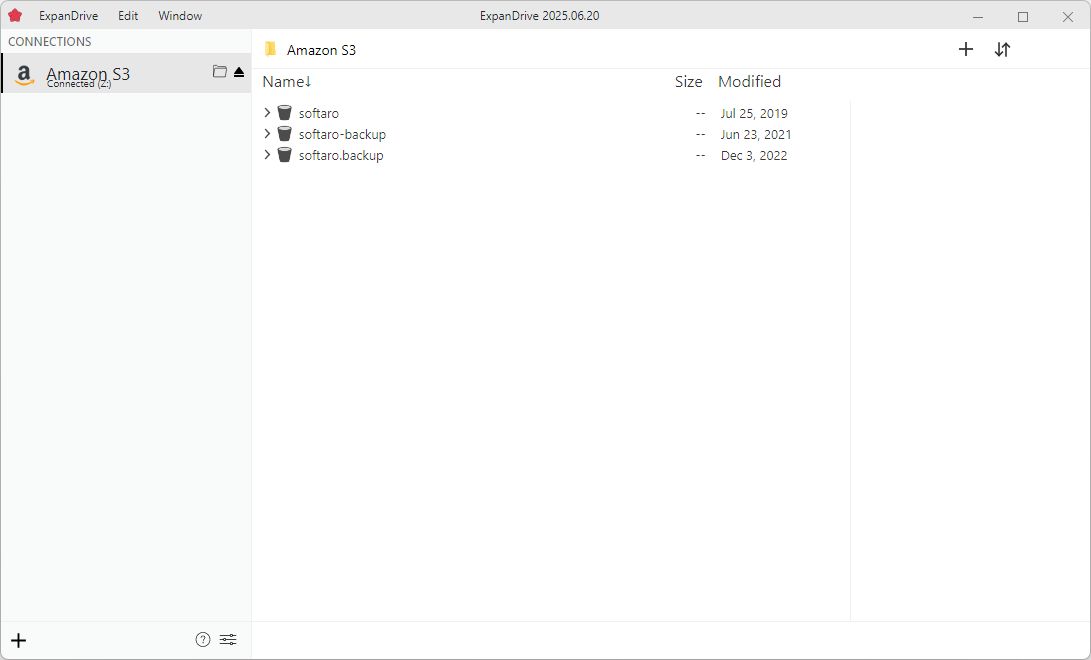Image resolution: width=1091 pixels, height=660 pixels.
Task: Close the ExpanDrive window
Action: pos(1067,17)
